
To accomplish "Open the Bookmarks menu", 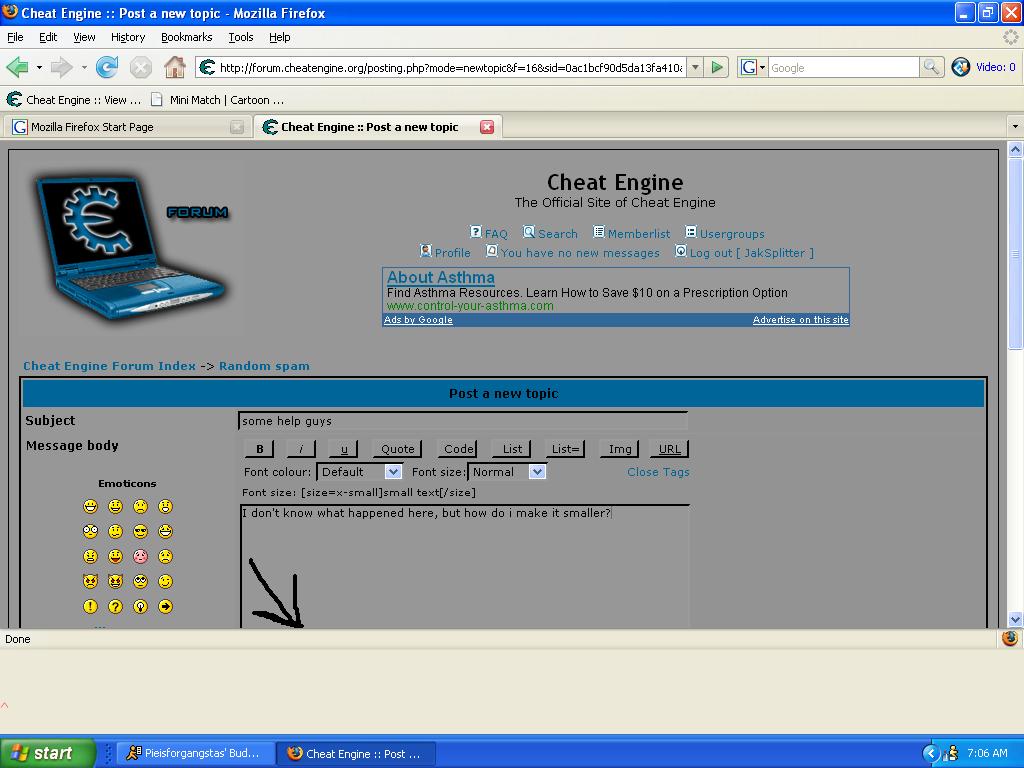I will [x=187, y=37].
